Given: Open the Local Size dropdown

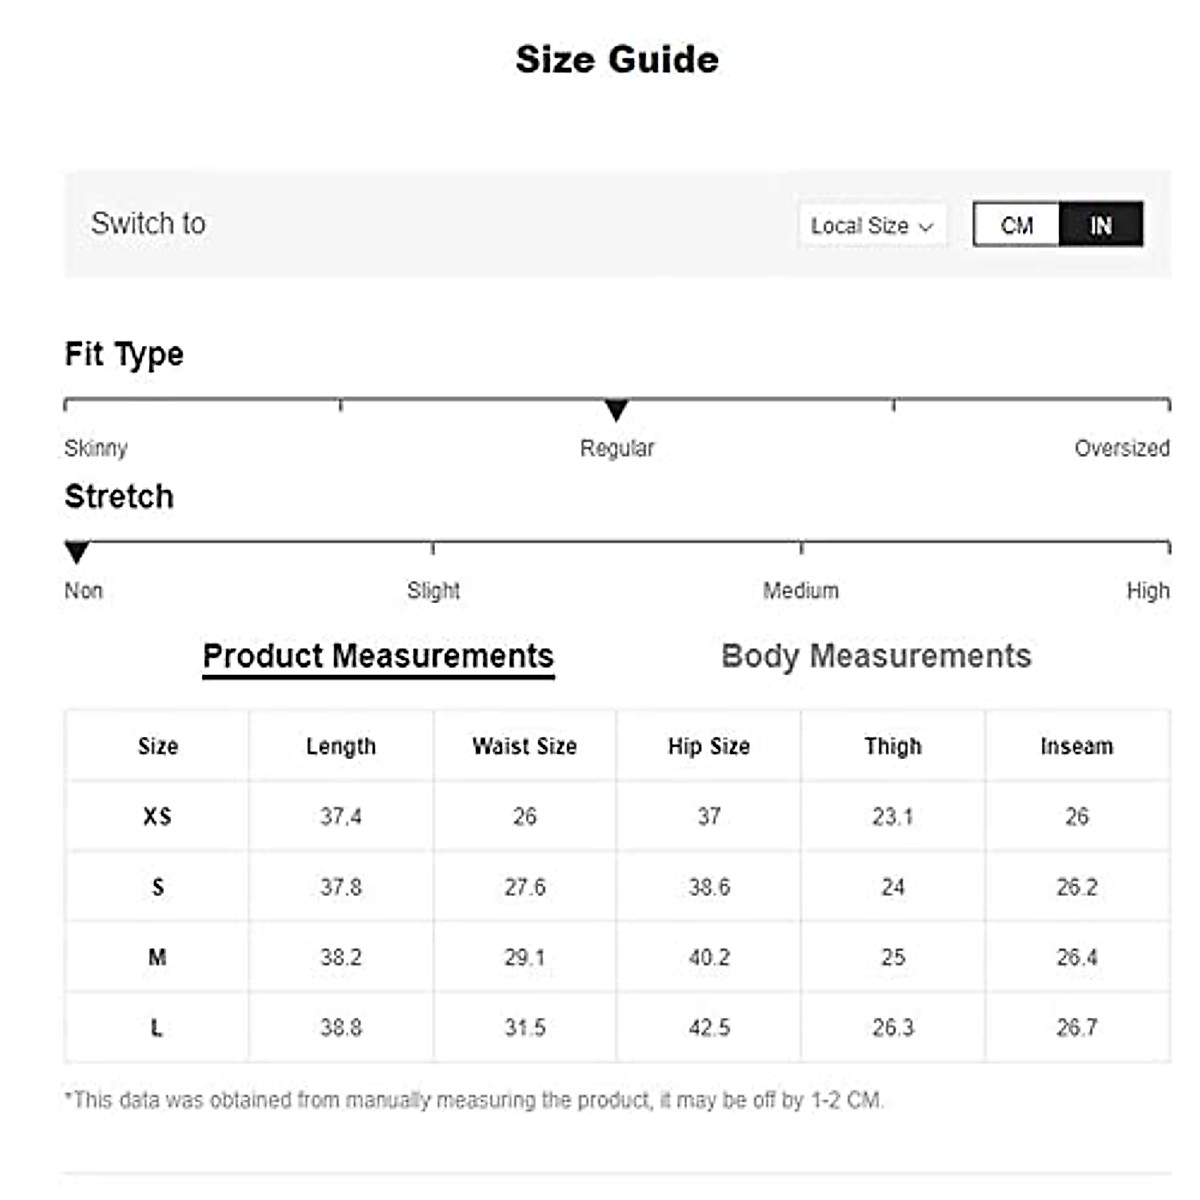Looking at the screenshot, I should point(871,226).
